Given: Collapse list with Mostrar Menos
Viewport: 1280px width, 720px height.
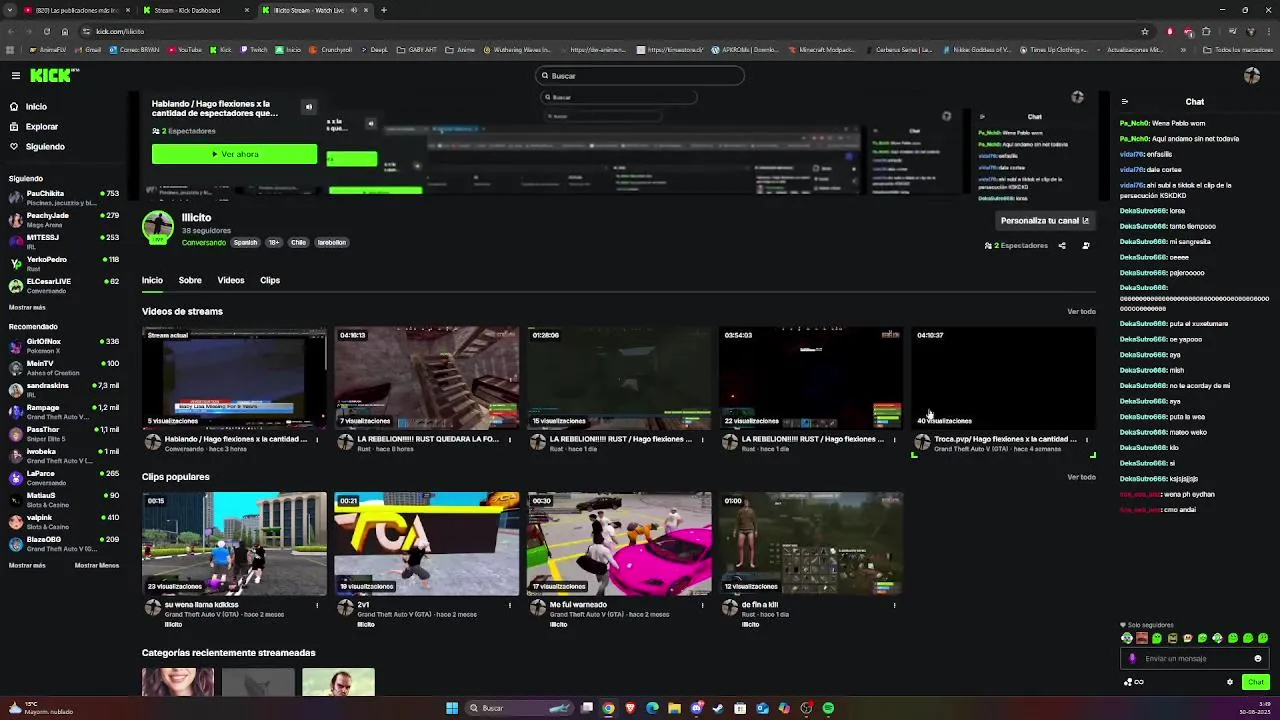Looking at the screenshot, I should (97, 565).
